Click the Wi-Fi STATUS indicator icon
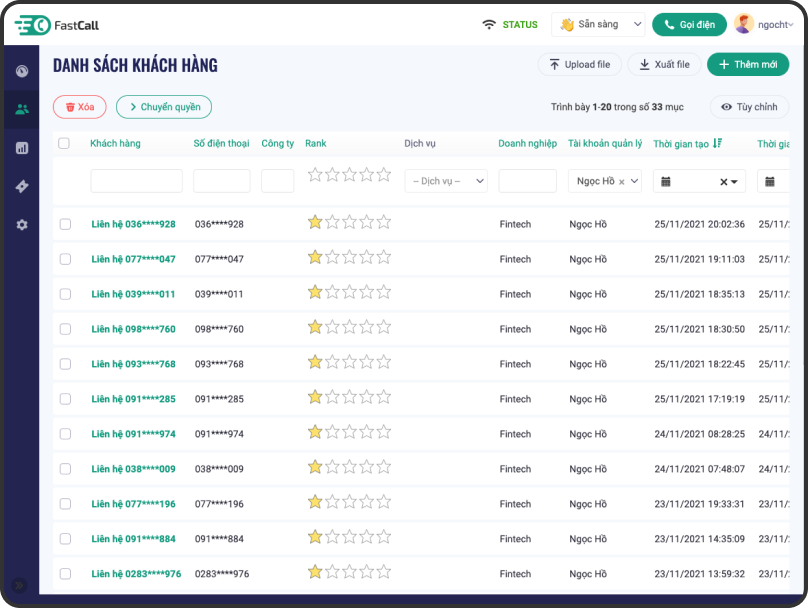The height and width of the screenshot is (608, 808). point(489,25)
